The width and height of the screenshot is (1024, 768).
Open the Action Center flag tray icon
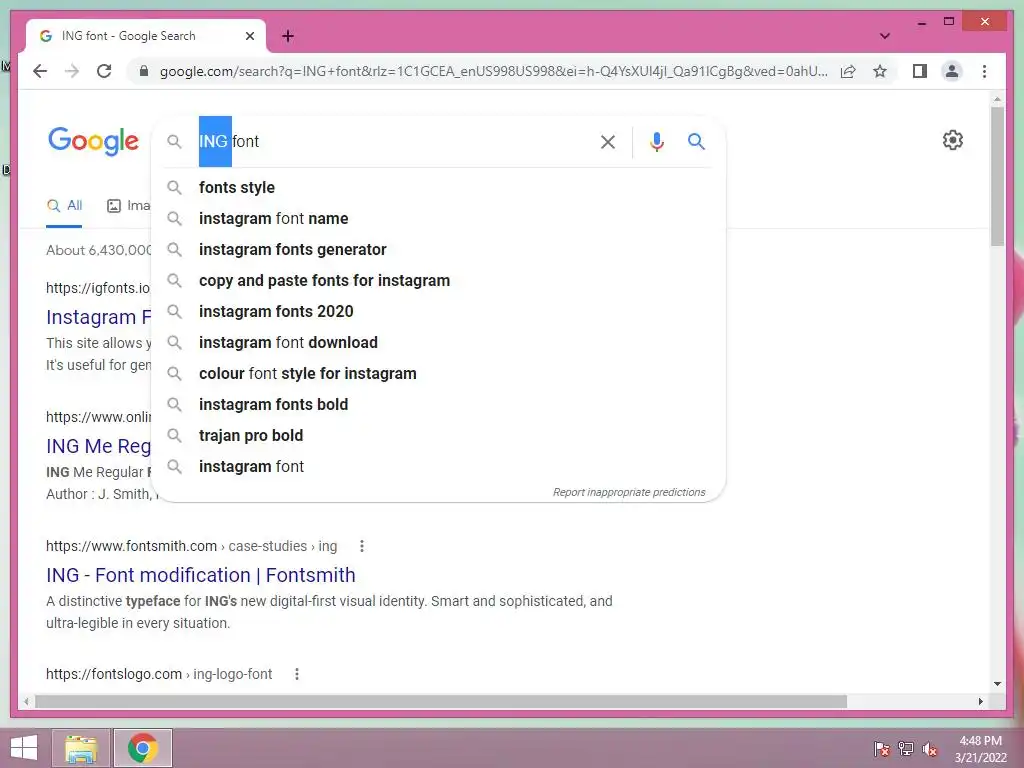pyautogui.click(x=882, y=749)
